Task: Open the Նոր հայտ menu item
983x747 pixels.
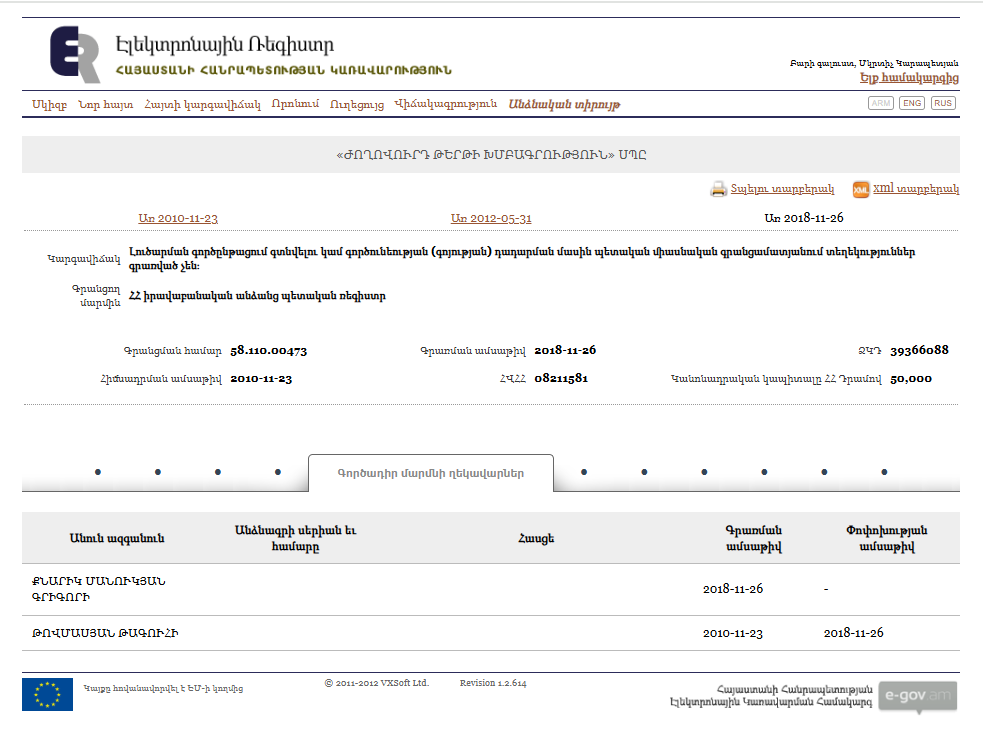Action: point(105,104)
